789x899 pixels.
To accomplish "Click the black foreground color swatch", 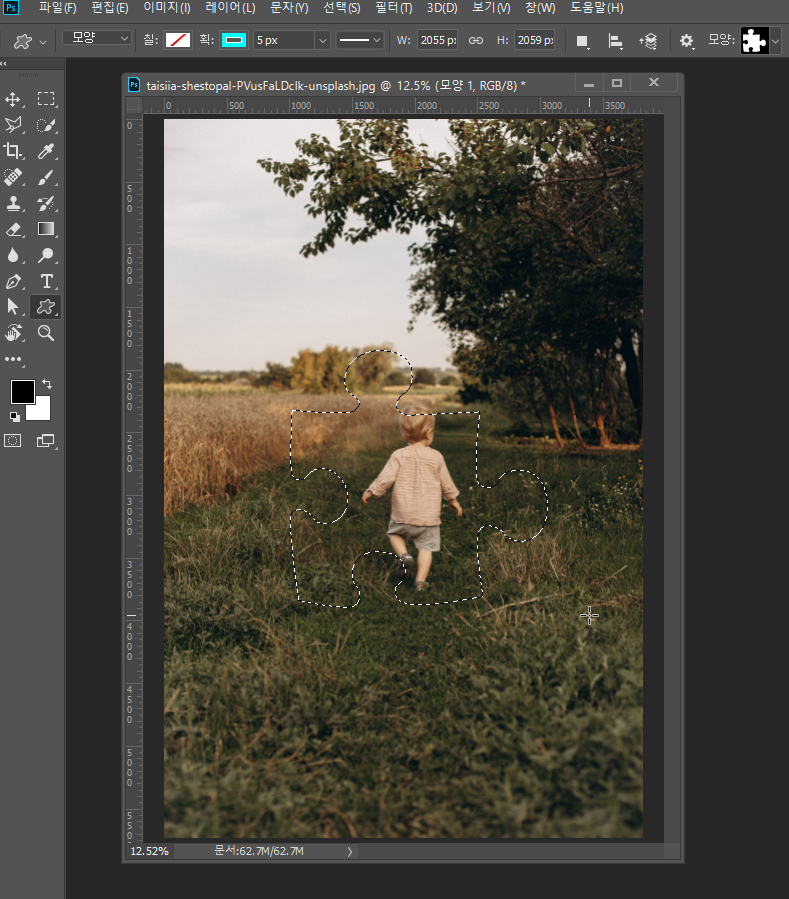I will (x=22, y=392).
